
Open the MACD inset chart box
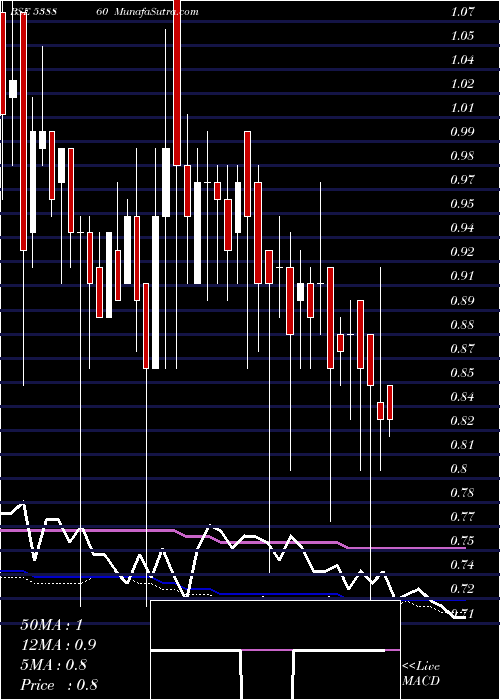[275, 650]
